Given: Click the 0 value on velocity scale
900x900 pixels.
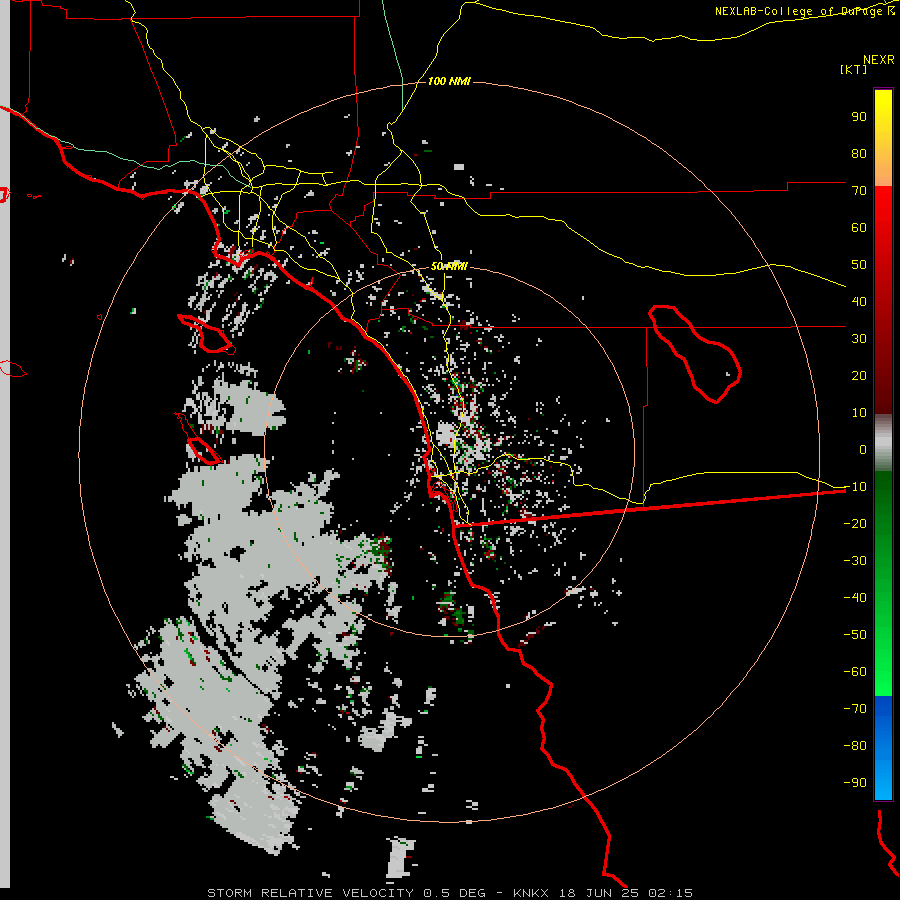Looking at the screenshot, I should tap(863, 450).
